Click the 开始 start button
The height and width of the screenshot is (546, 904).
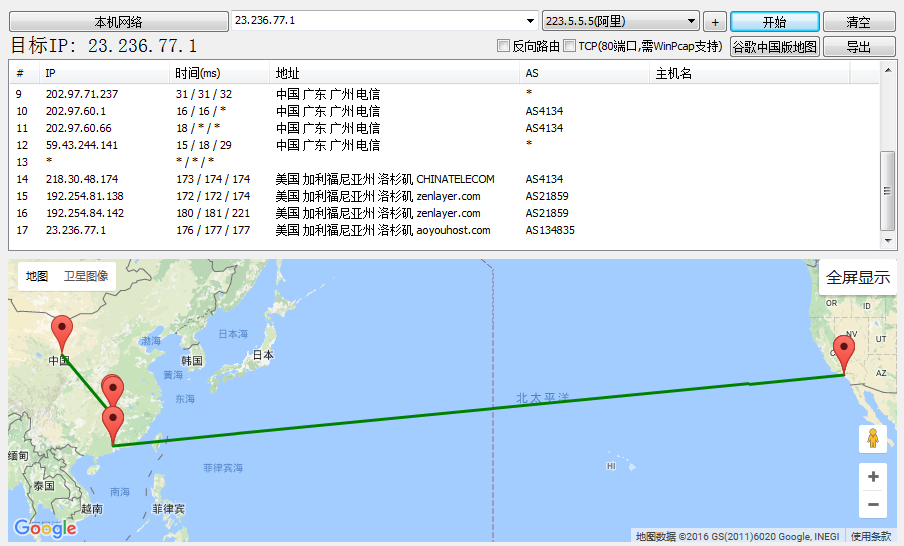coord(774,22)
